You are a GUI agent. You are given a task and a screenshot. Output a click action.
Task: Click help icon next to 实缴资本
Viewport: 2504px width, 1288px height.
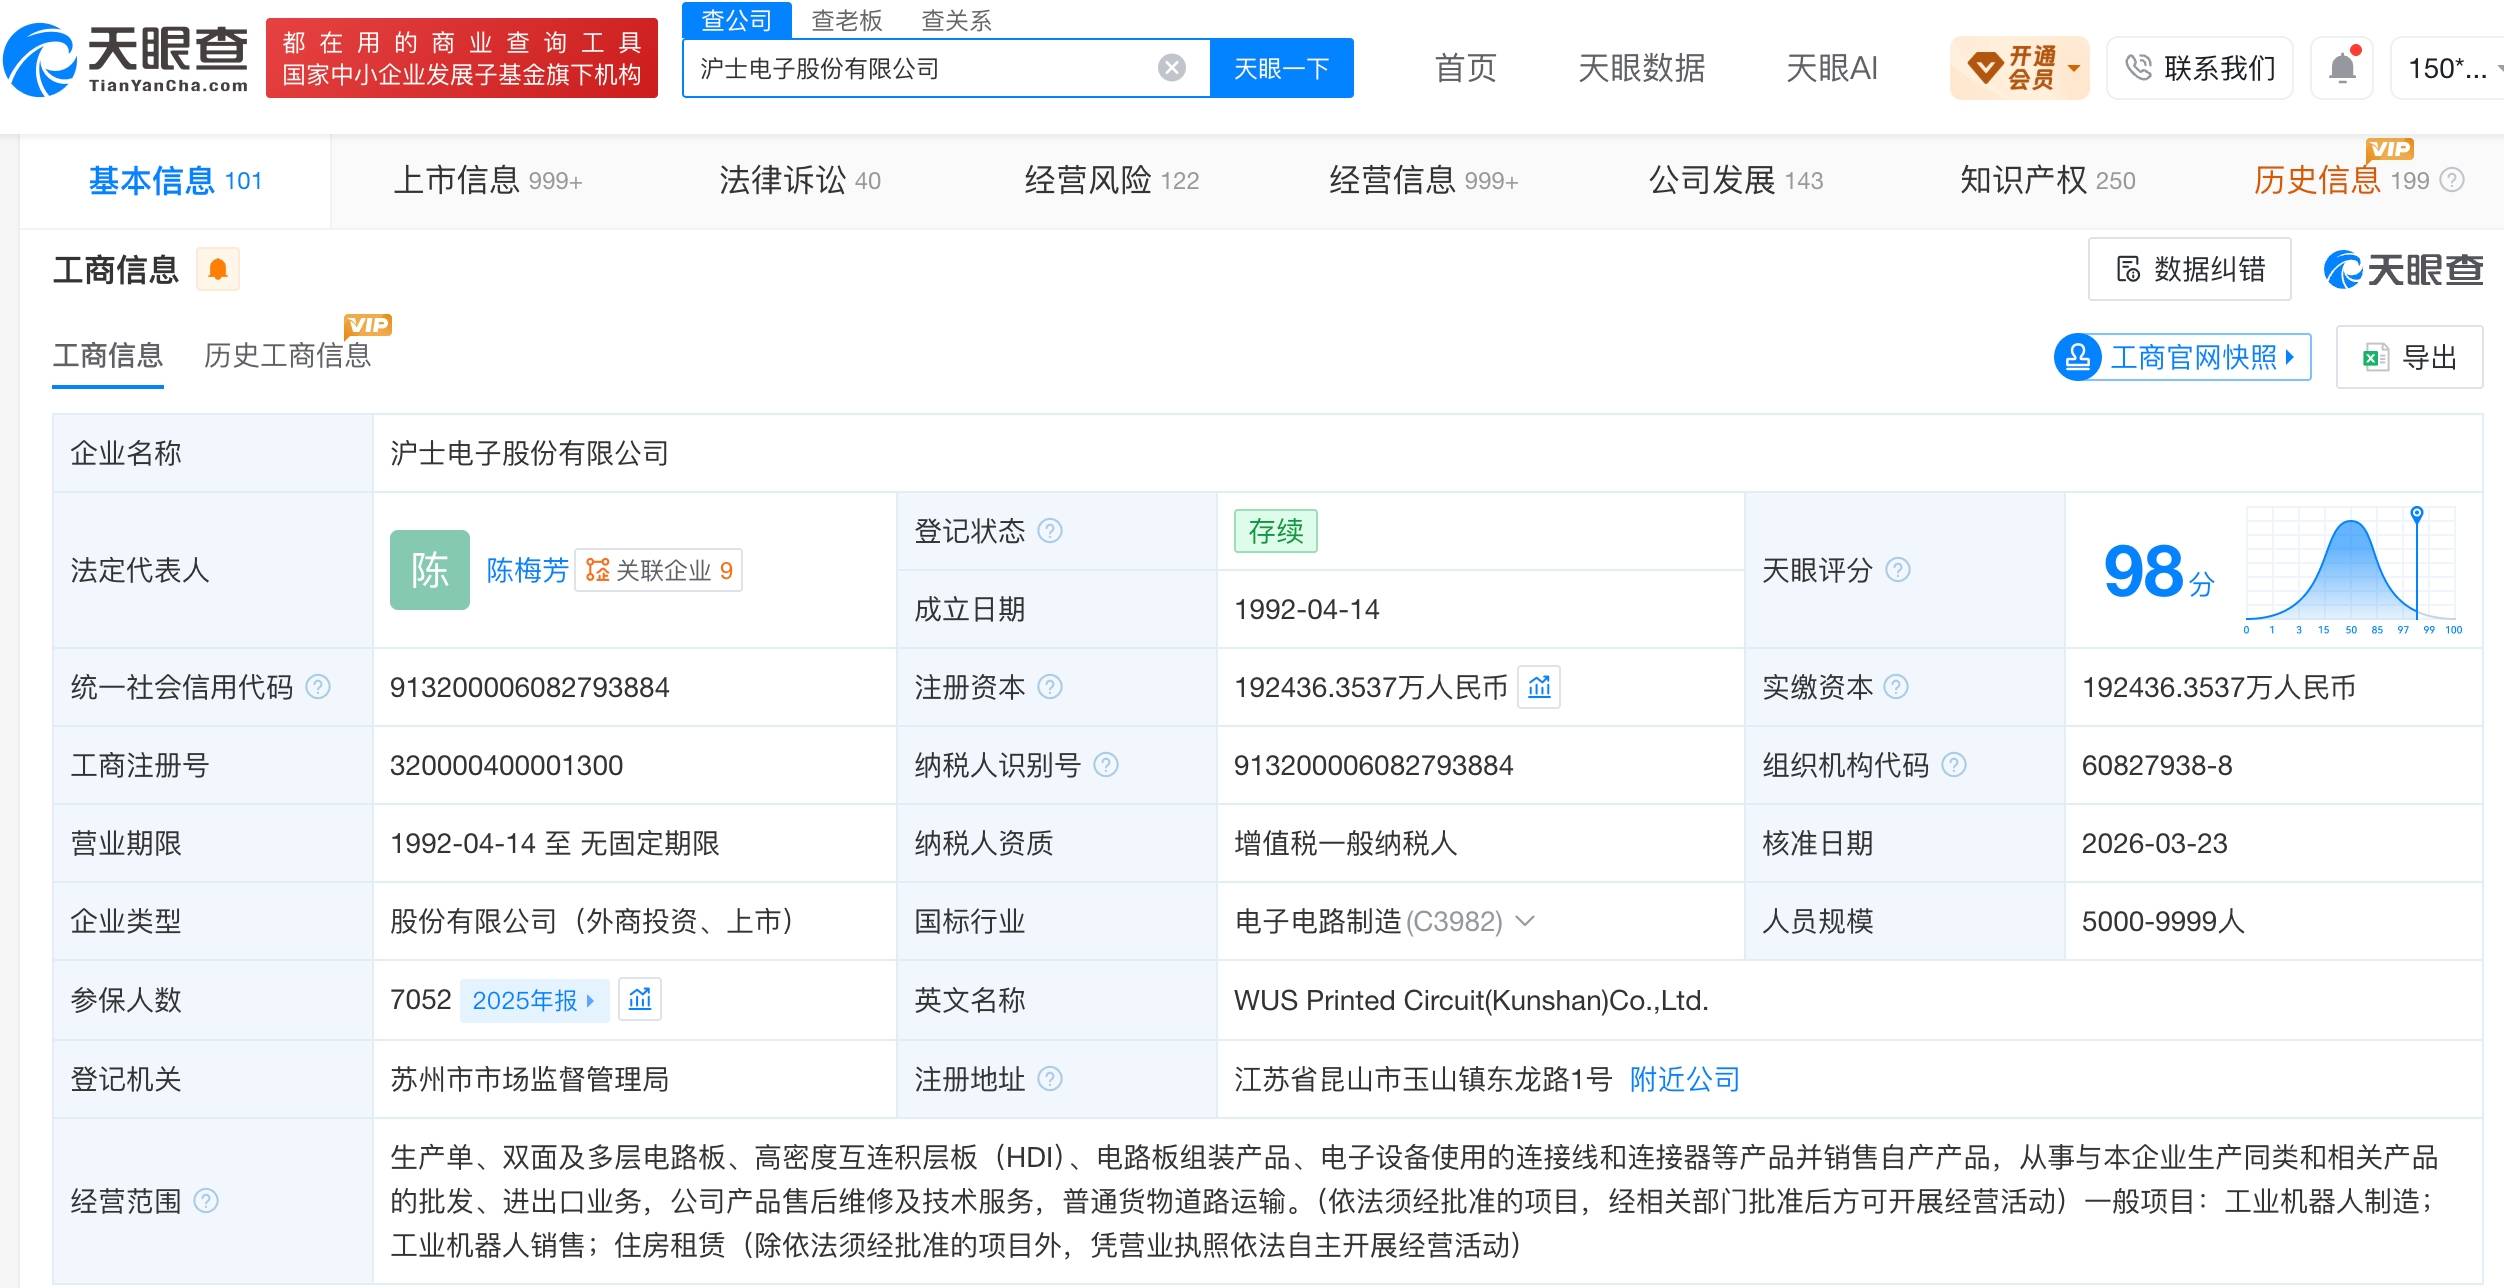tap(1895, 687)
